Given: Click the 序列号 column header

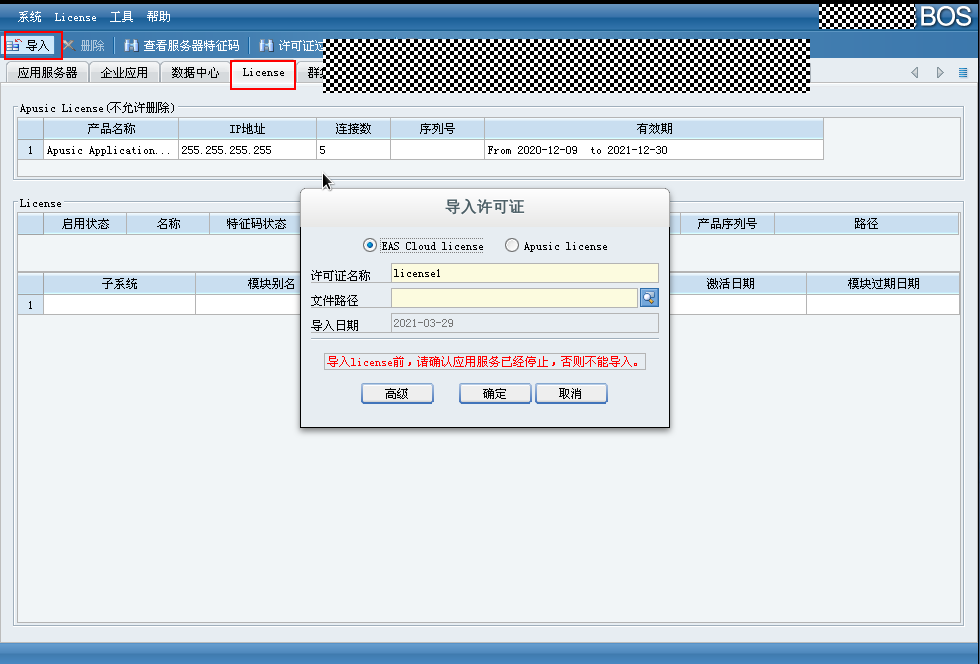Looking at the screenshot, I should coord(438,129).
